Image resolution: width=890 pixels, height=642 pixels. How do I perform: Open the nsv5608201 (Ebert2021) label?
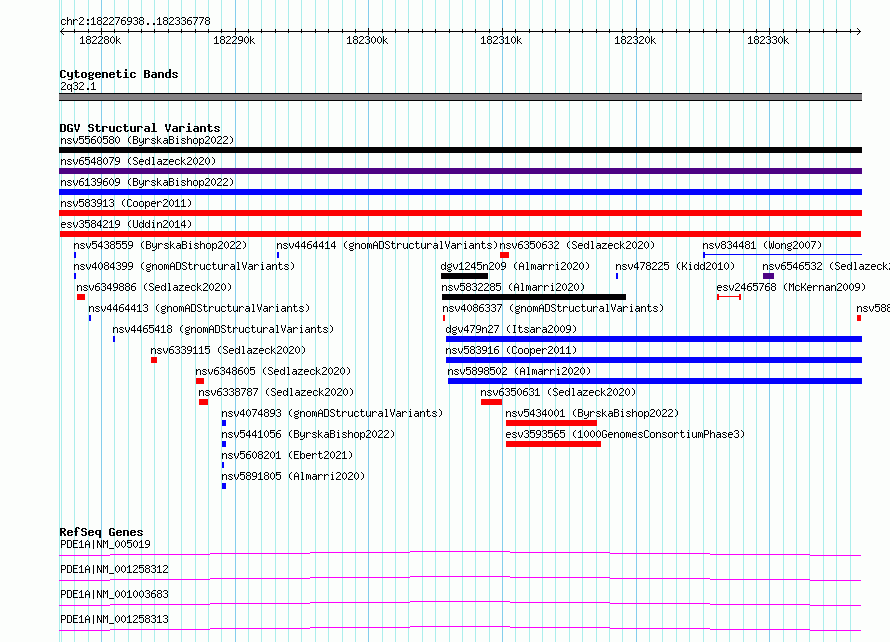click(287, 455)
